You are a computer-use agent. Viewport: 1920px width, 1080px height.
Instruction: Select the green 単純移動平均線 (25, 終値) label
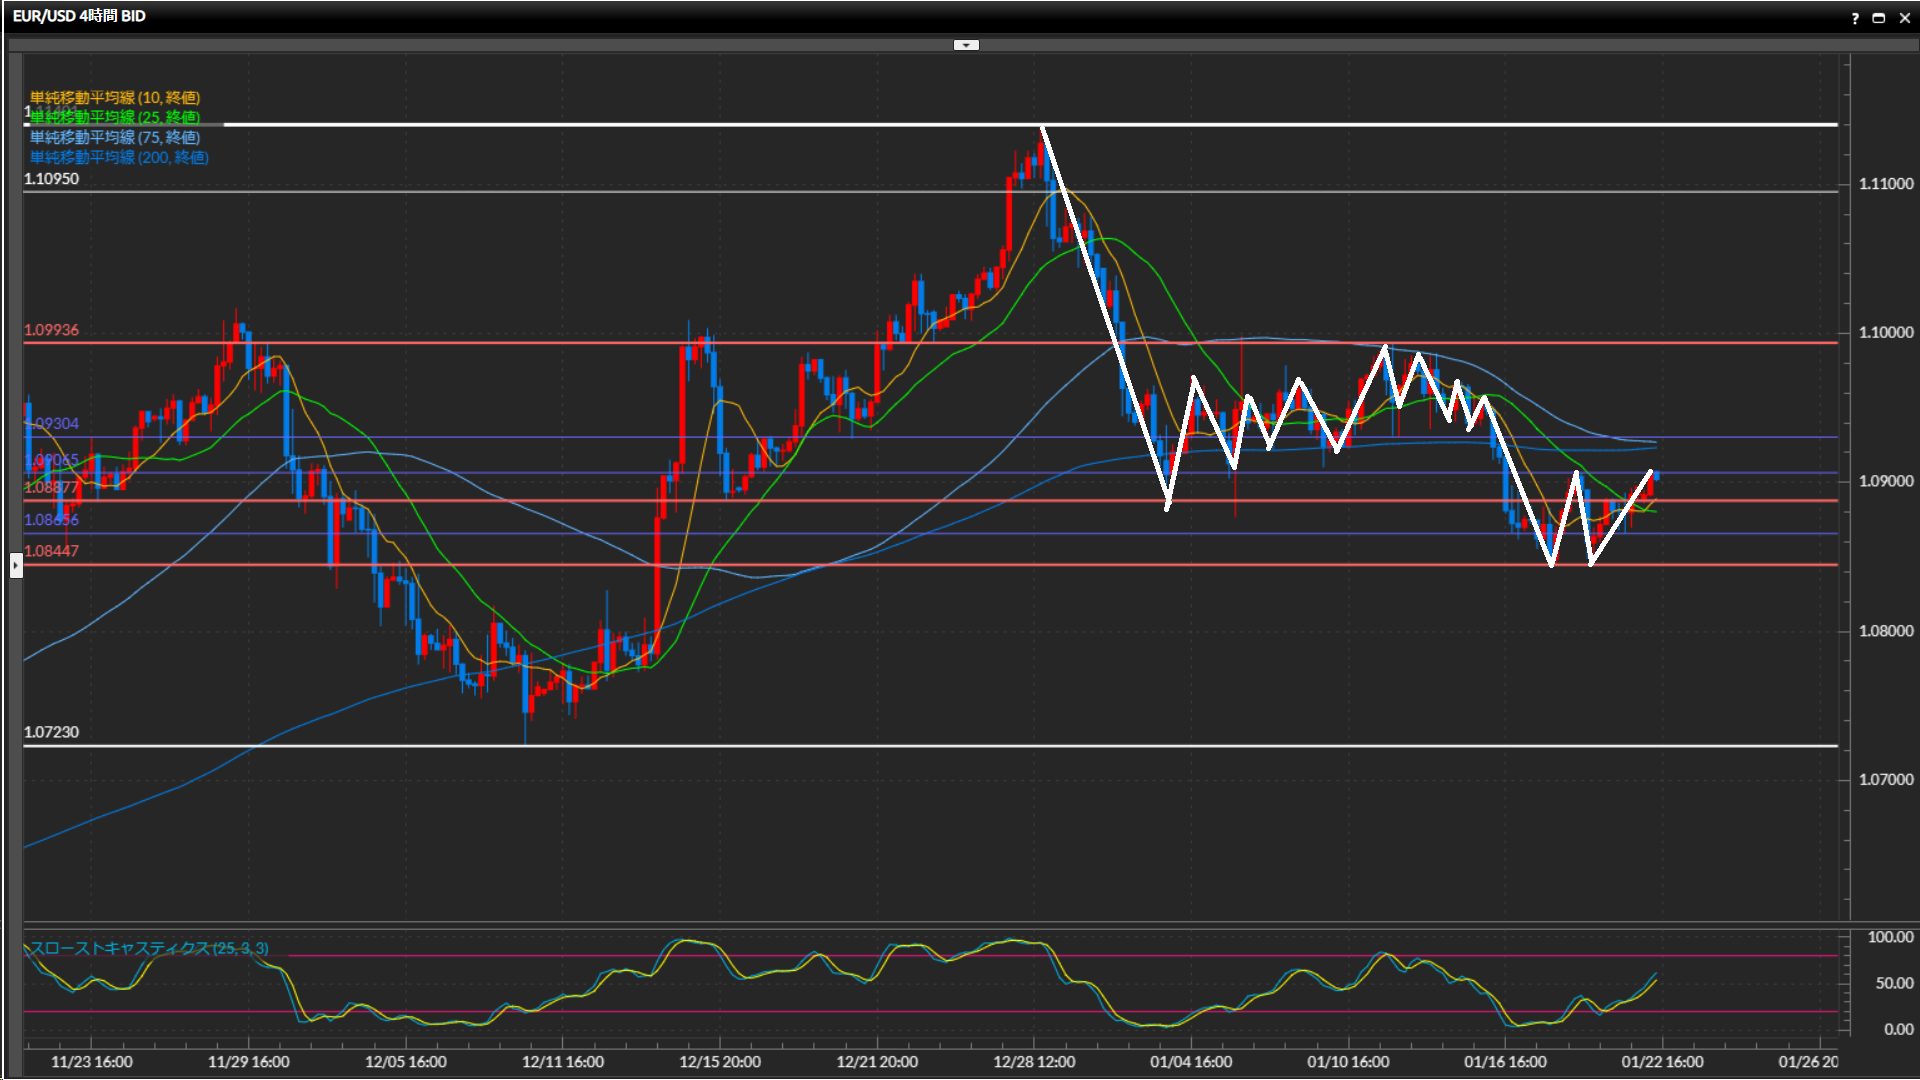tap(115, 117)
